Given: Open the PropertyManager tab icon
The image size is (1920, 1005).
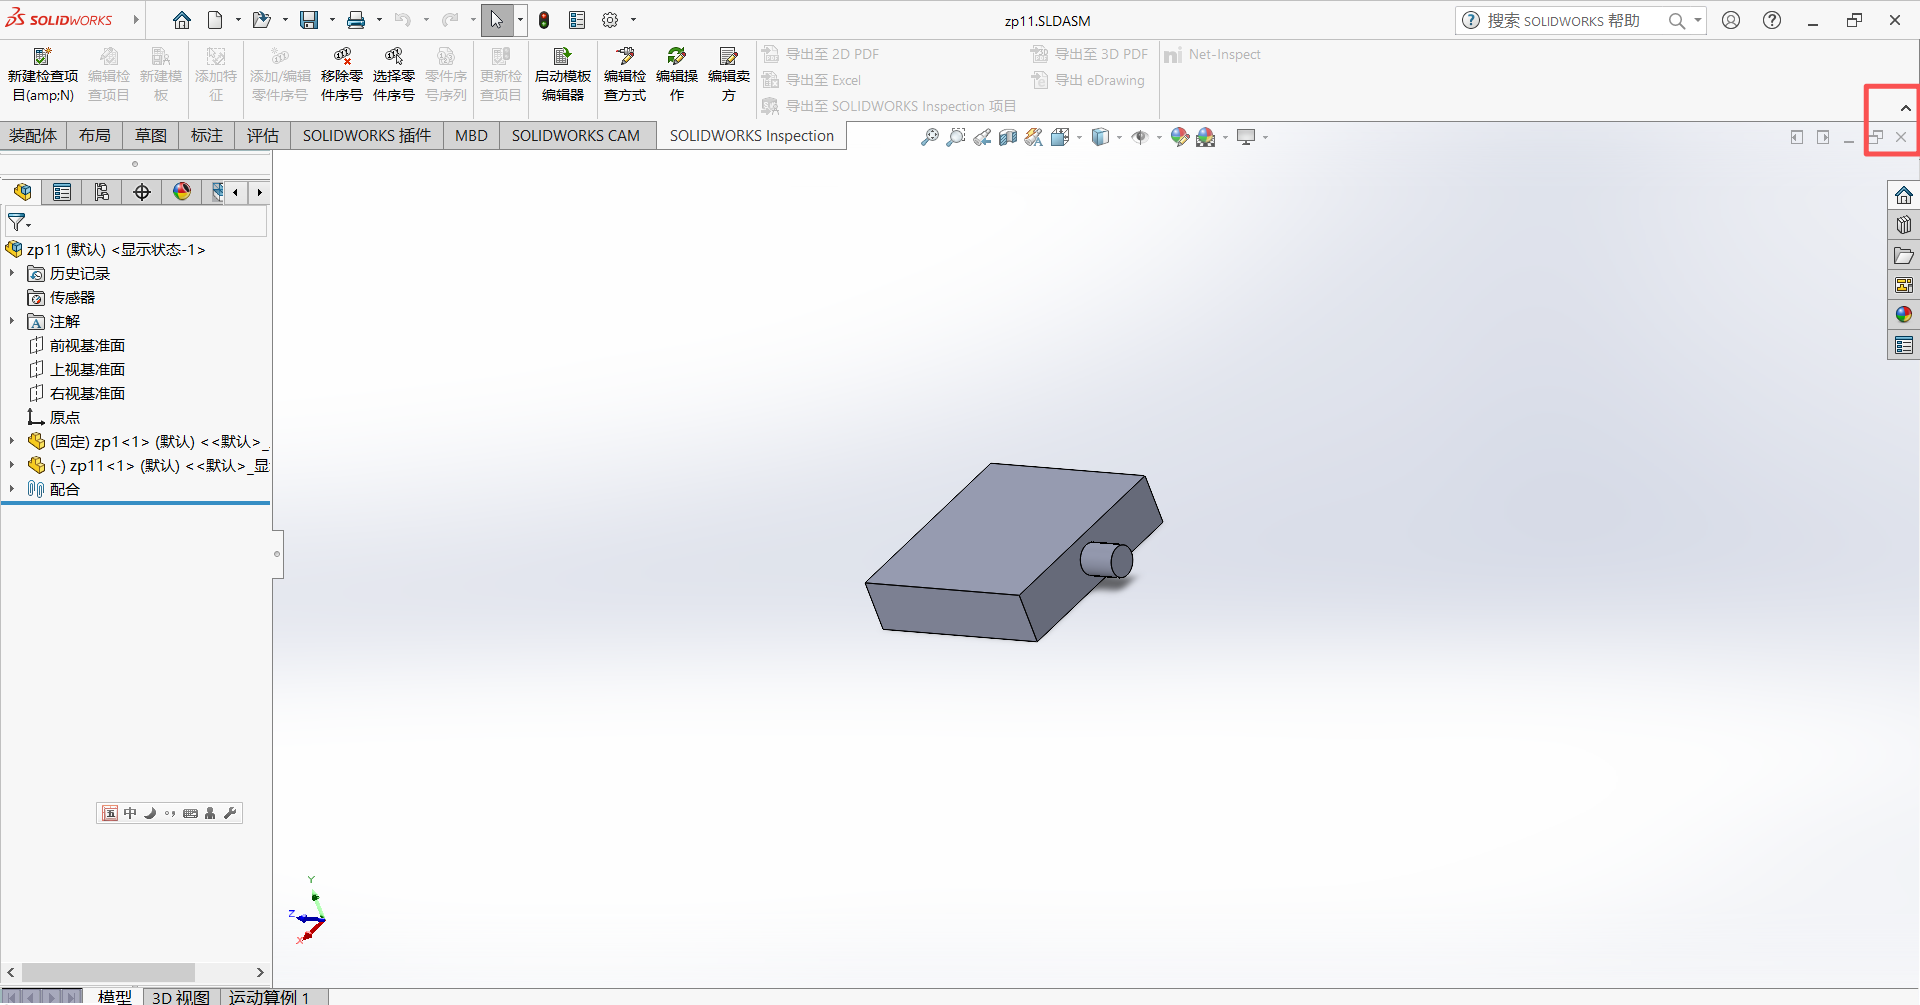Looking at the screenshot, I should point(62,192).
